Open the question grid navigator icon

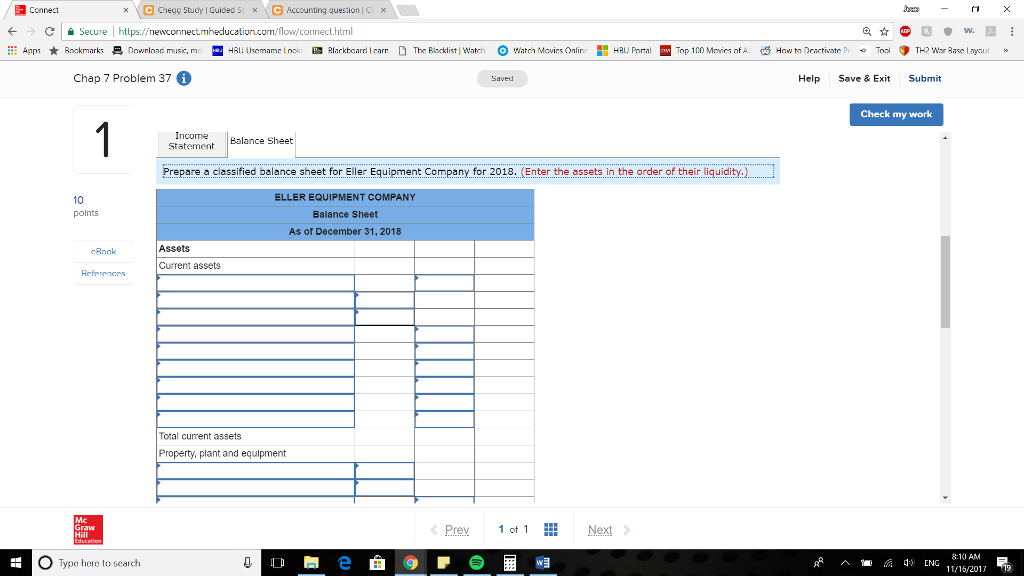551,530
